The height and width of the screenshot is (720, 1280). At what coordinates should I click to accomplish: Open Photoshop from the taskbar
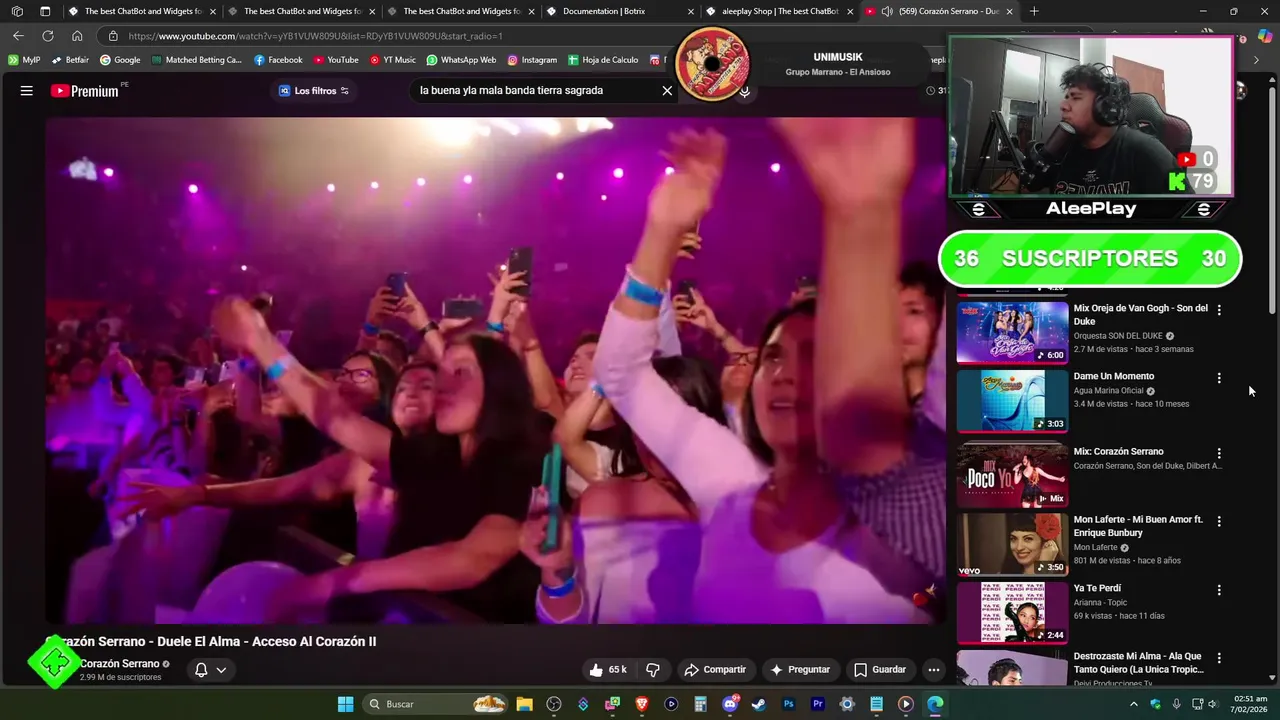click(x=788, y=704)
